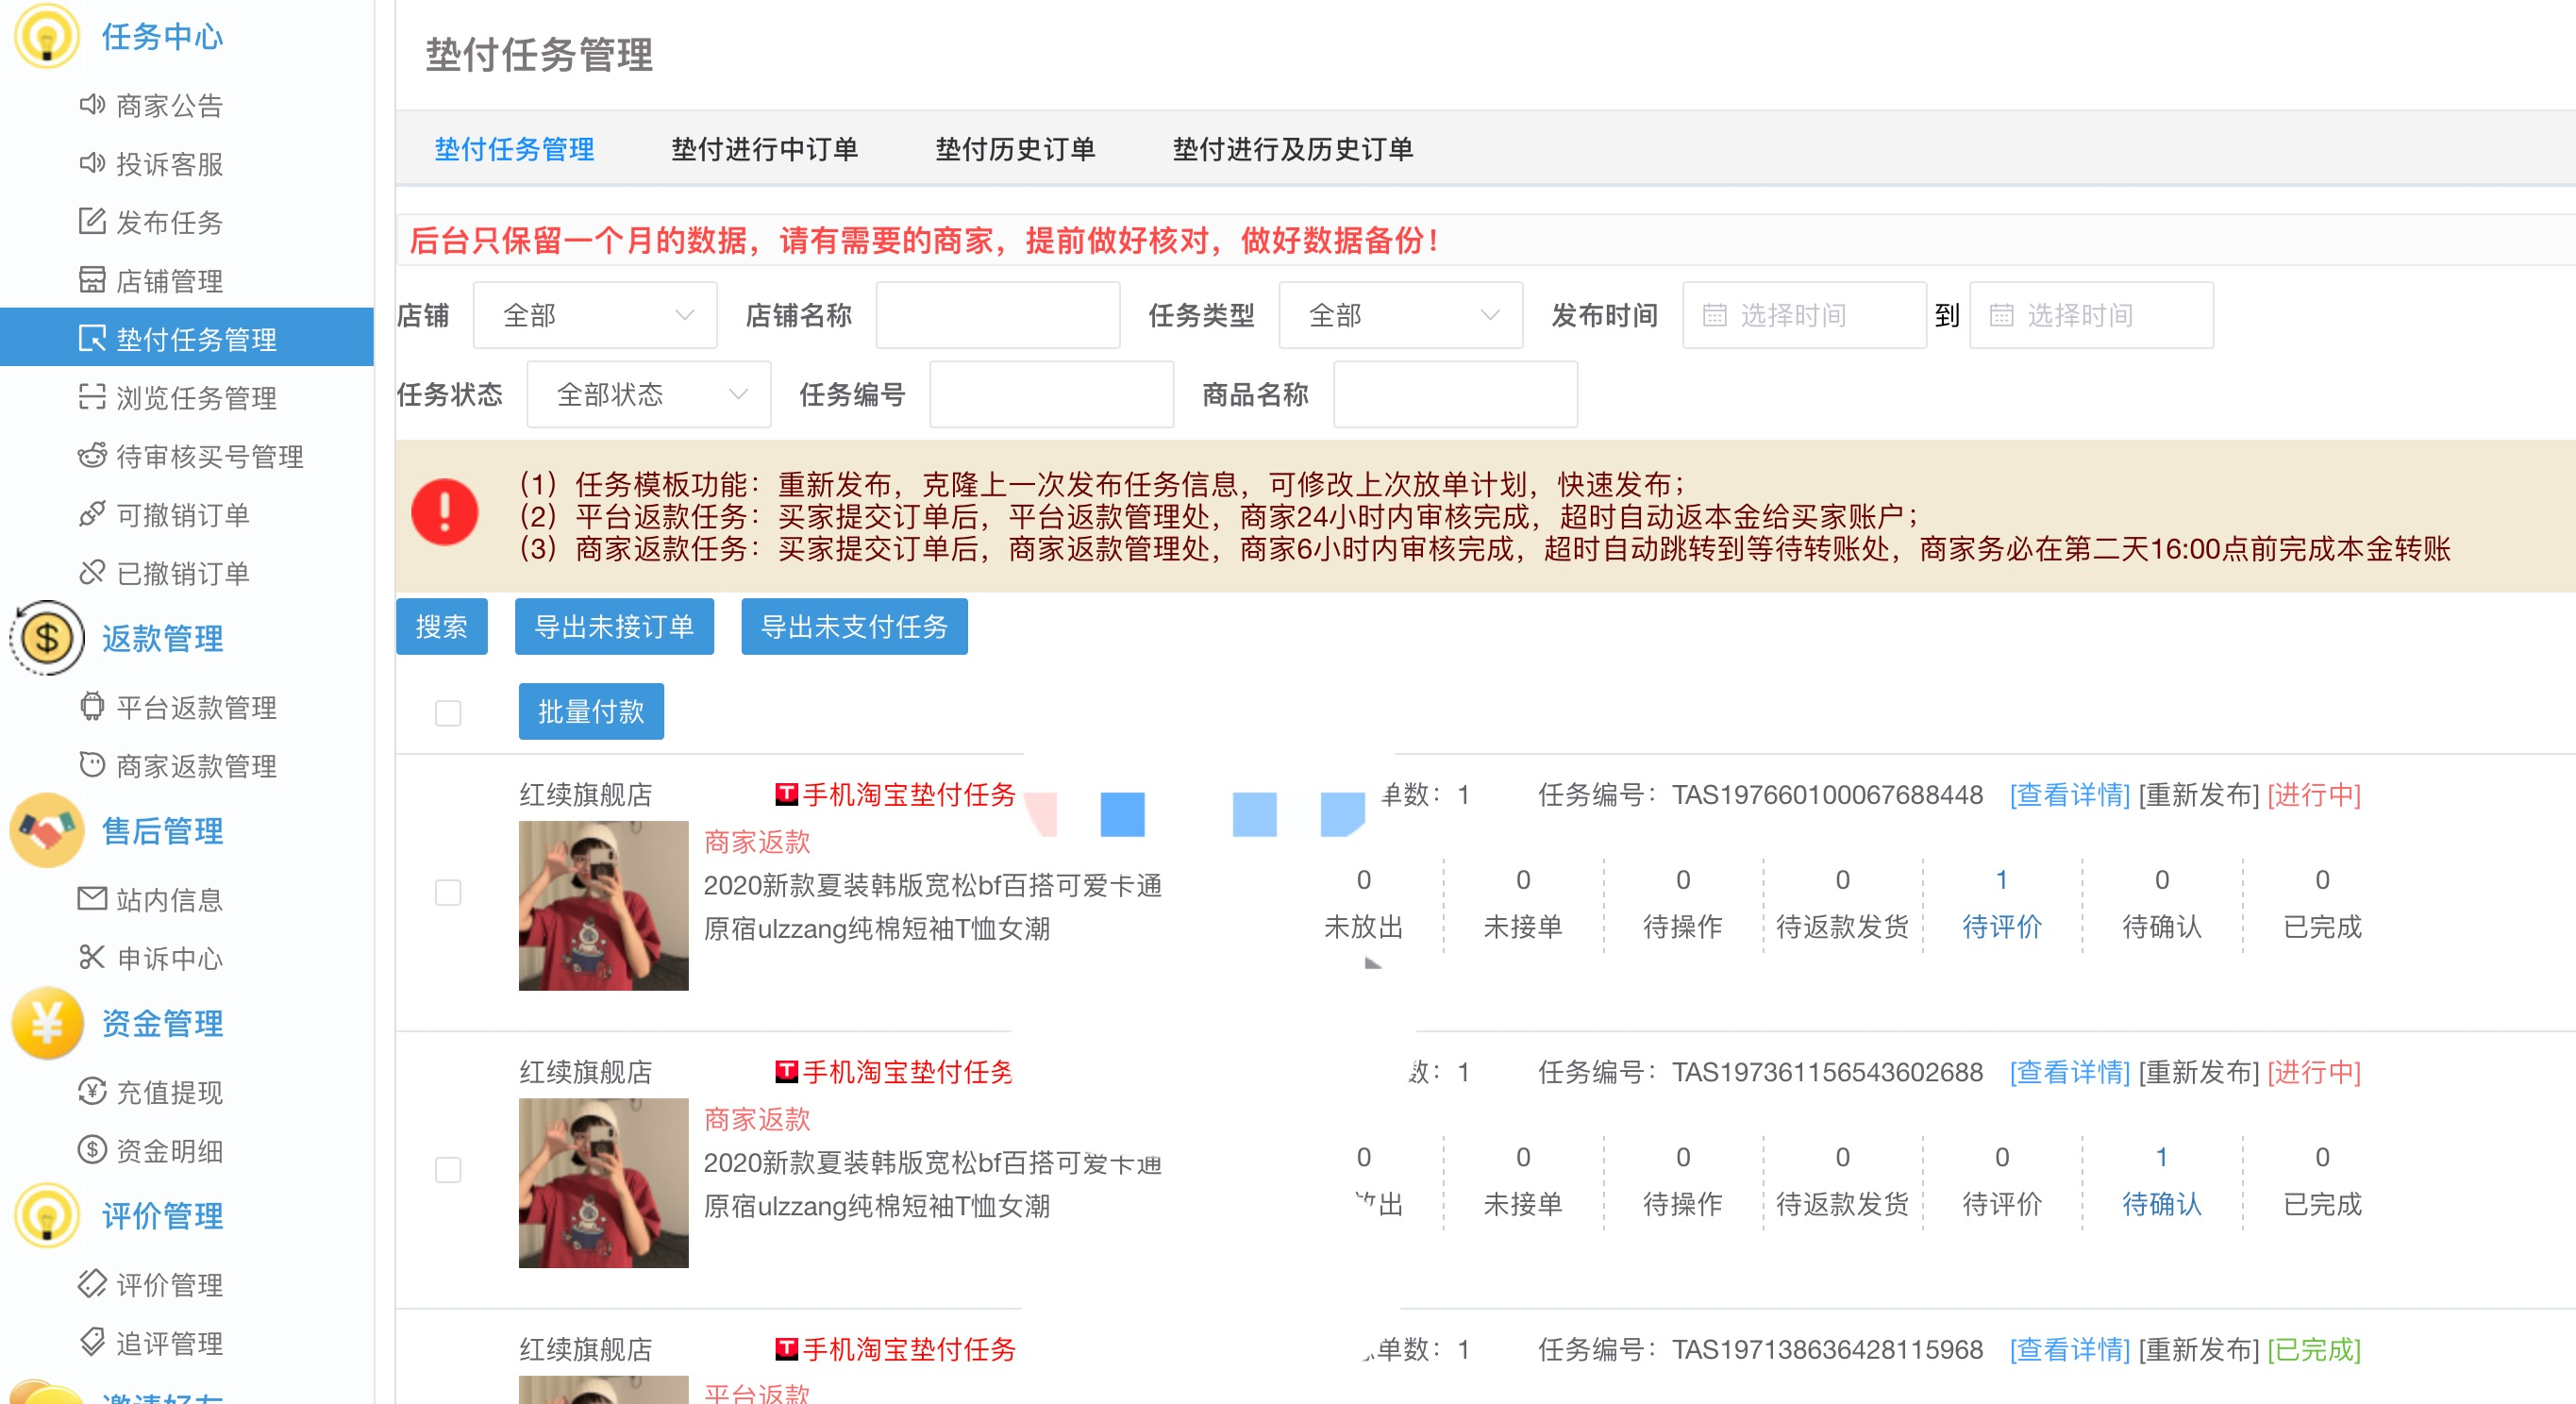Viewport: 2576px width, 1404px height.
Task: Click the 投诉客服 speaker icon
Action: pos(92,163)
